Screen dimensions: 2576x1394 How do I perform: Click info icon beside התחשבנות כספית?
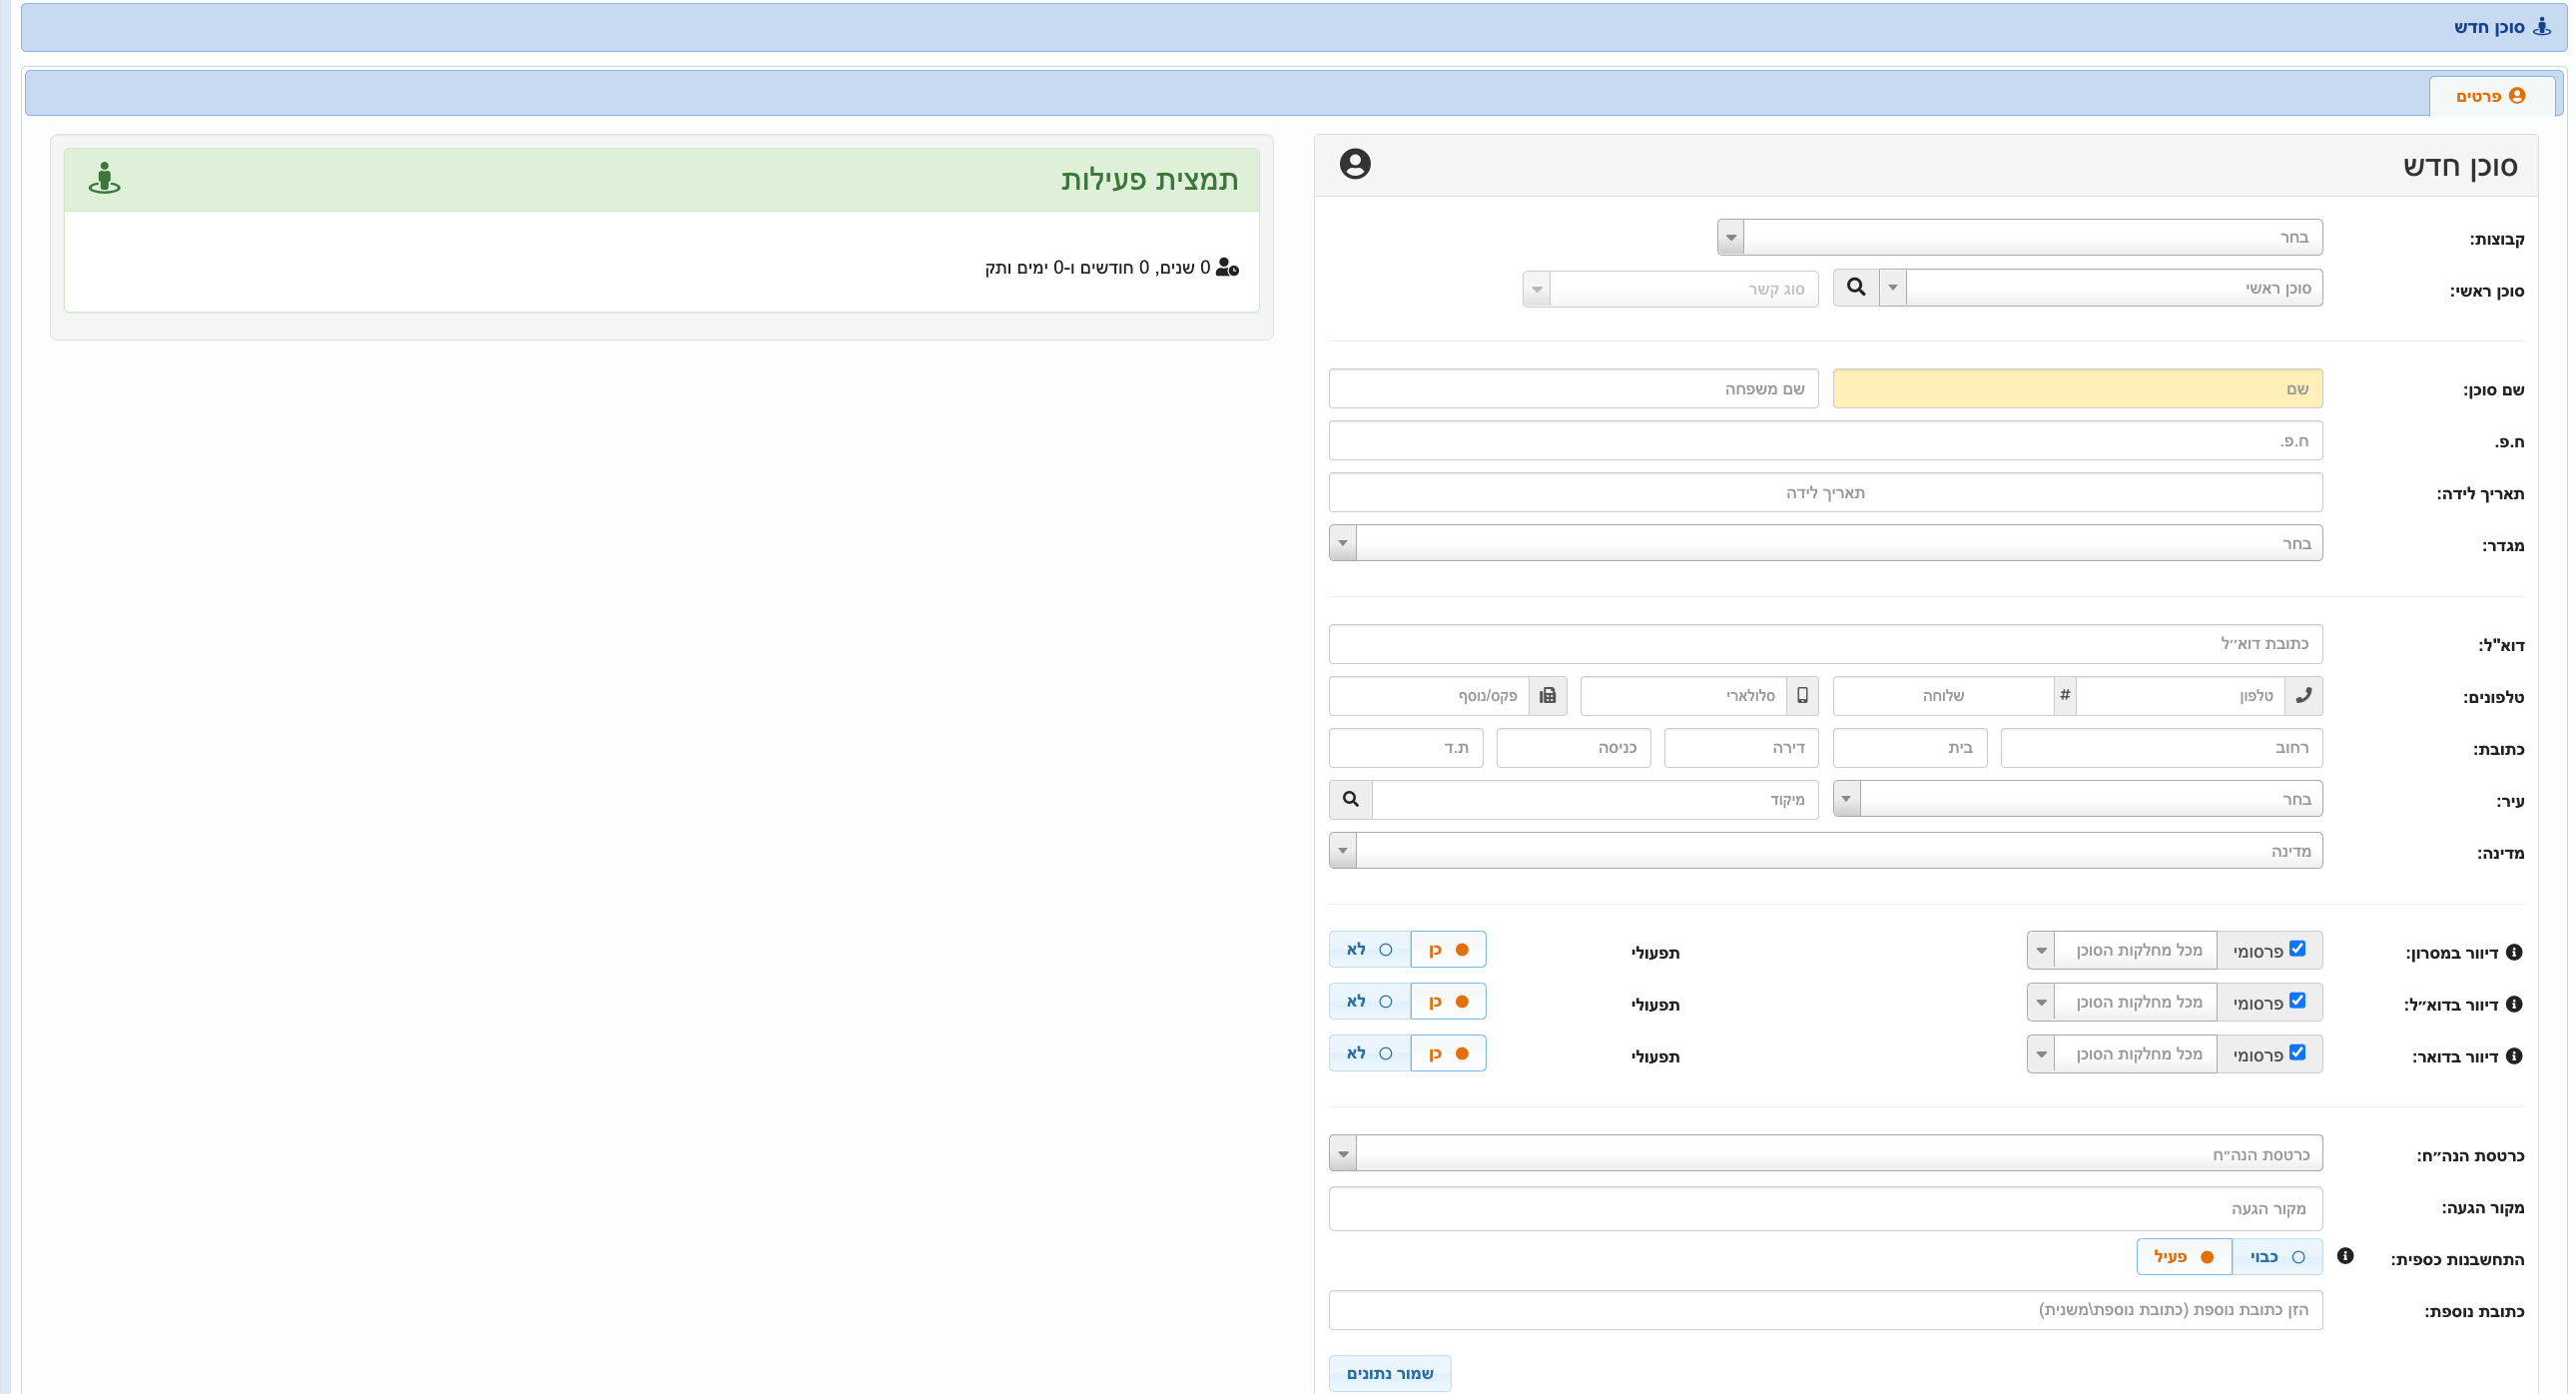[x=2345, y=1256]
